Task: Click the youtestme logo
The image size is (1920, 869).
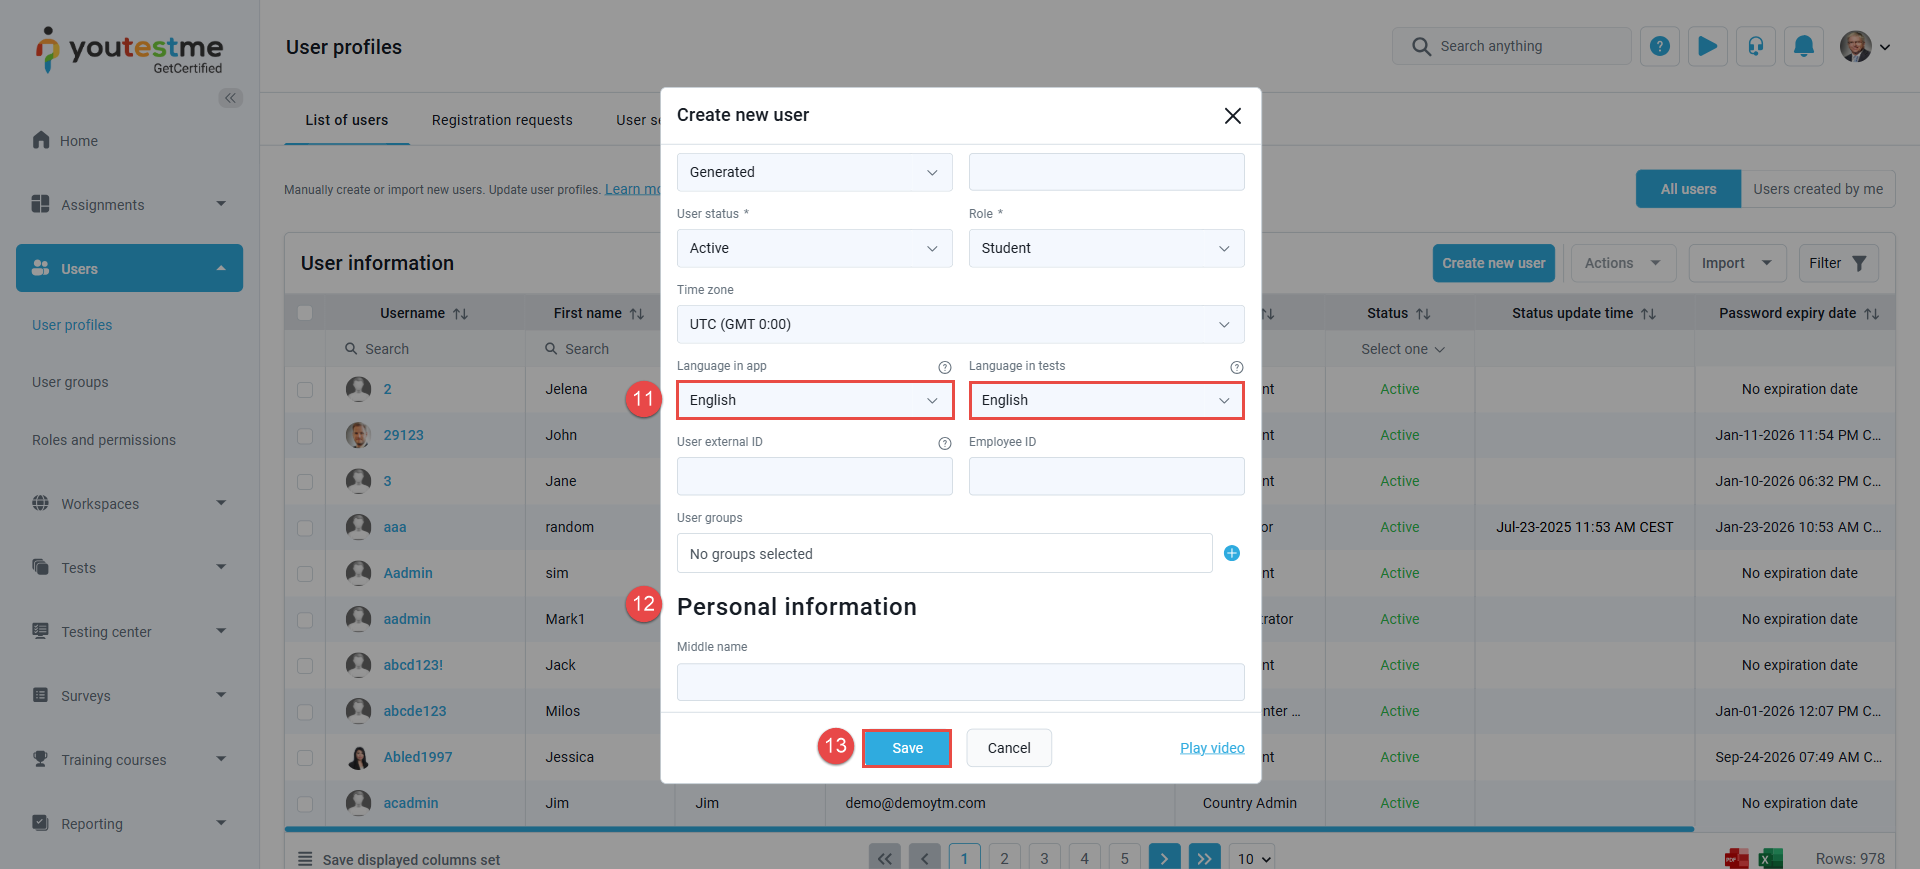Action: click(130, 50)
